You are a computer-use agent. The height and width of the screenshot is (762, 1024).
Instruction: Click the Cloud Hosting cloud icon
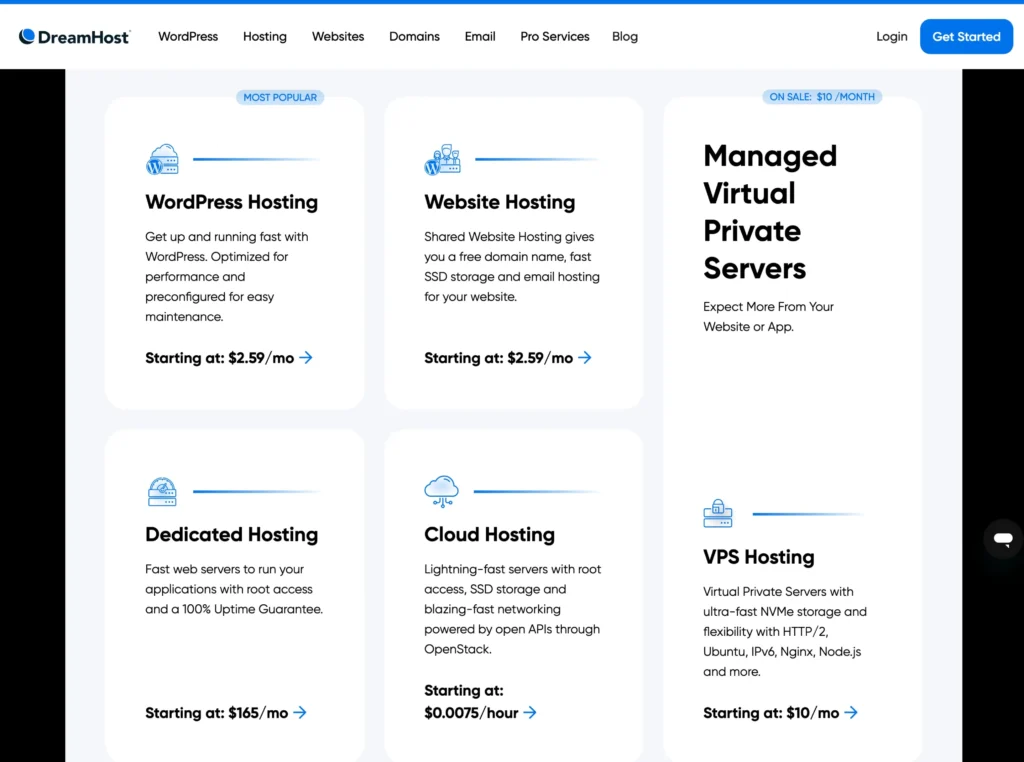441,490
